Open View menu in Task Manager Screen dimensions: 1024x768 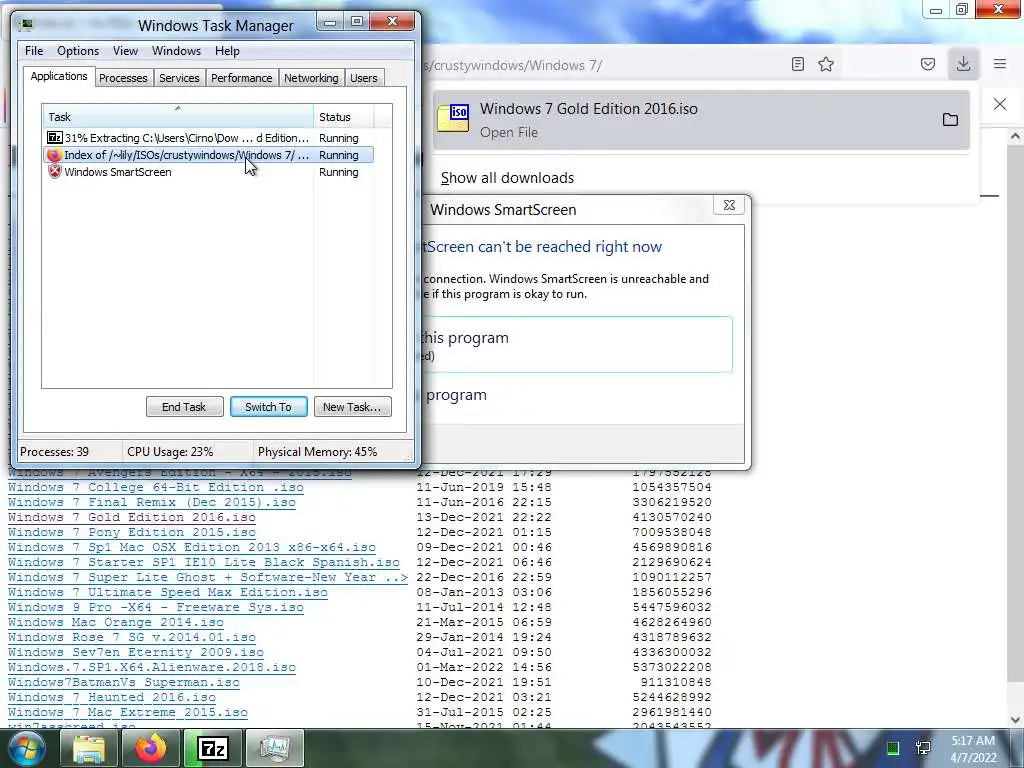click(125, 51)
